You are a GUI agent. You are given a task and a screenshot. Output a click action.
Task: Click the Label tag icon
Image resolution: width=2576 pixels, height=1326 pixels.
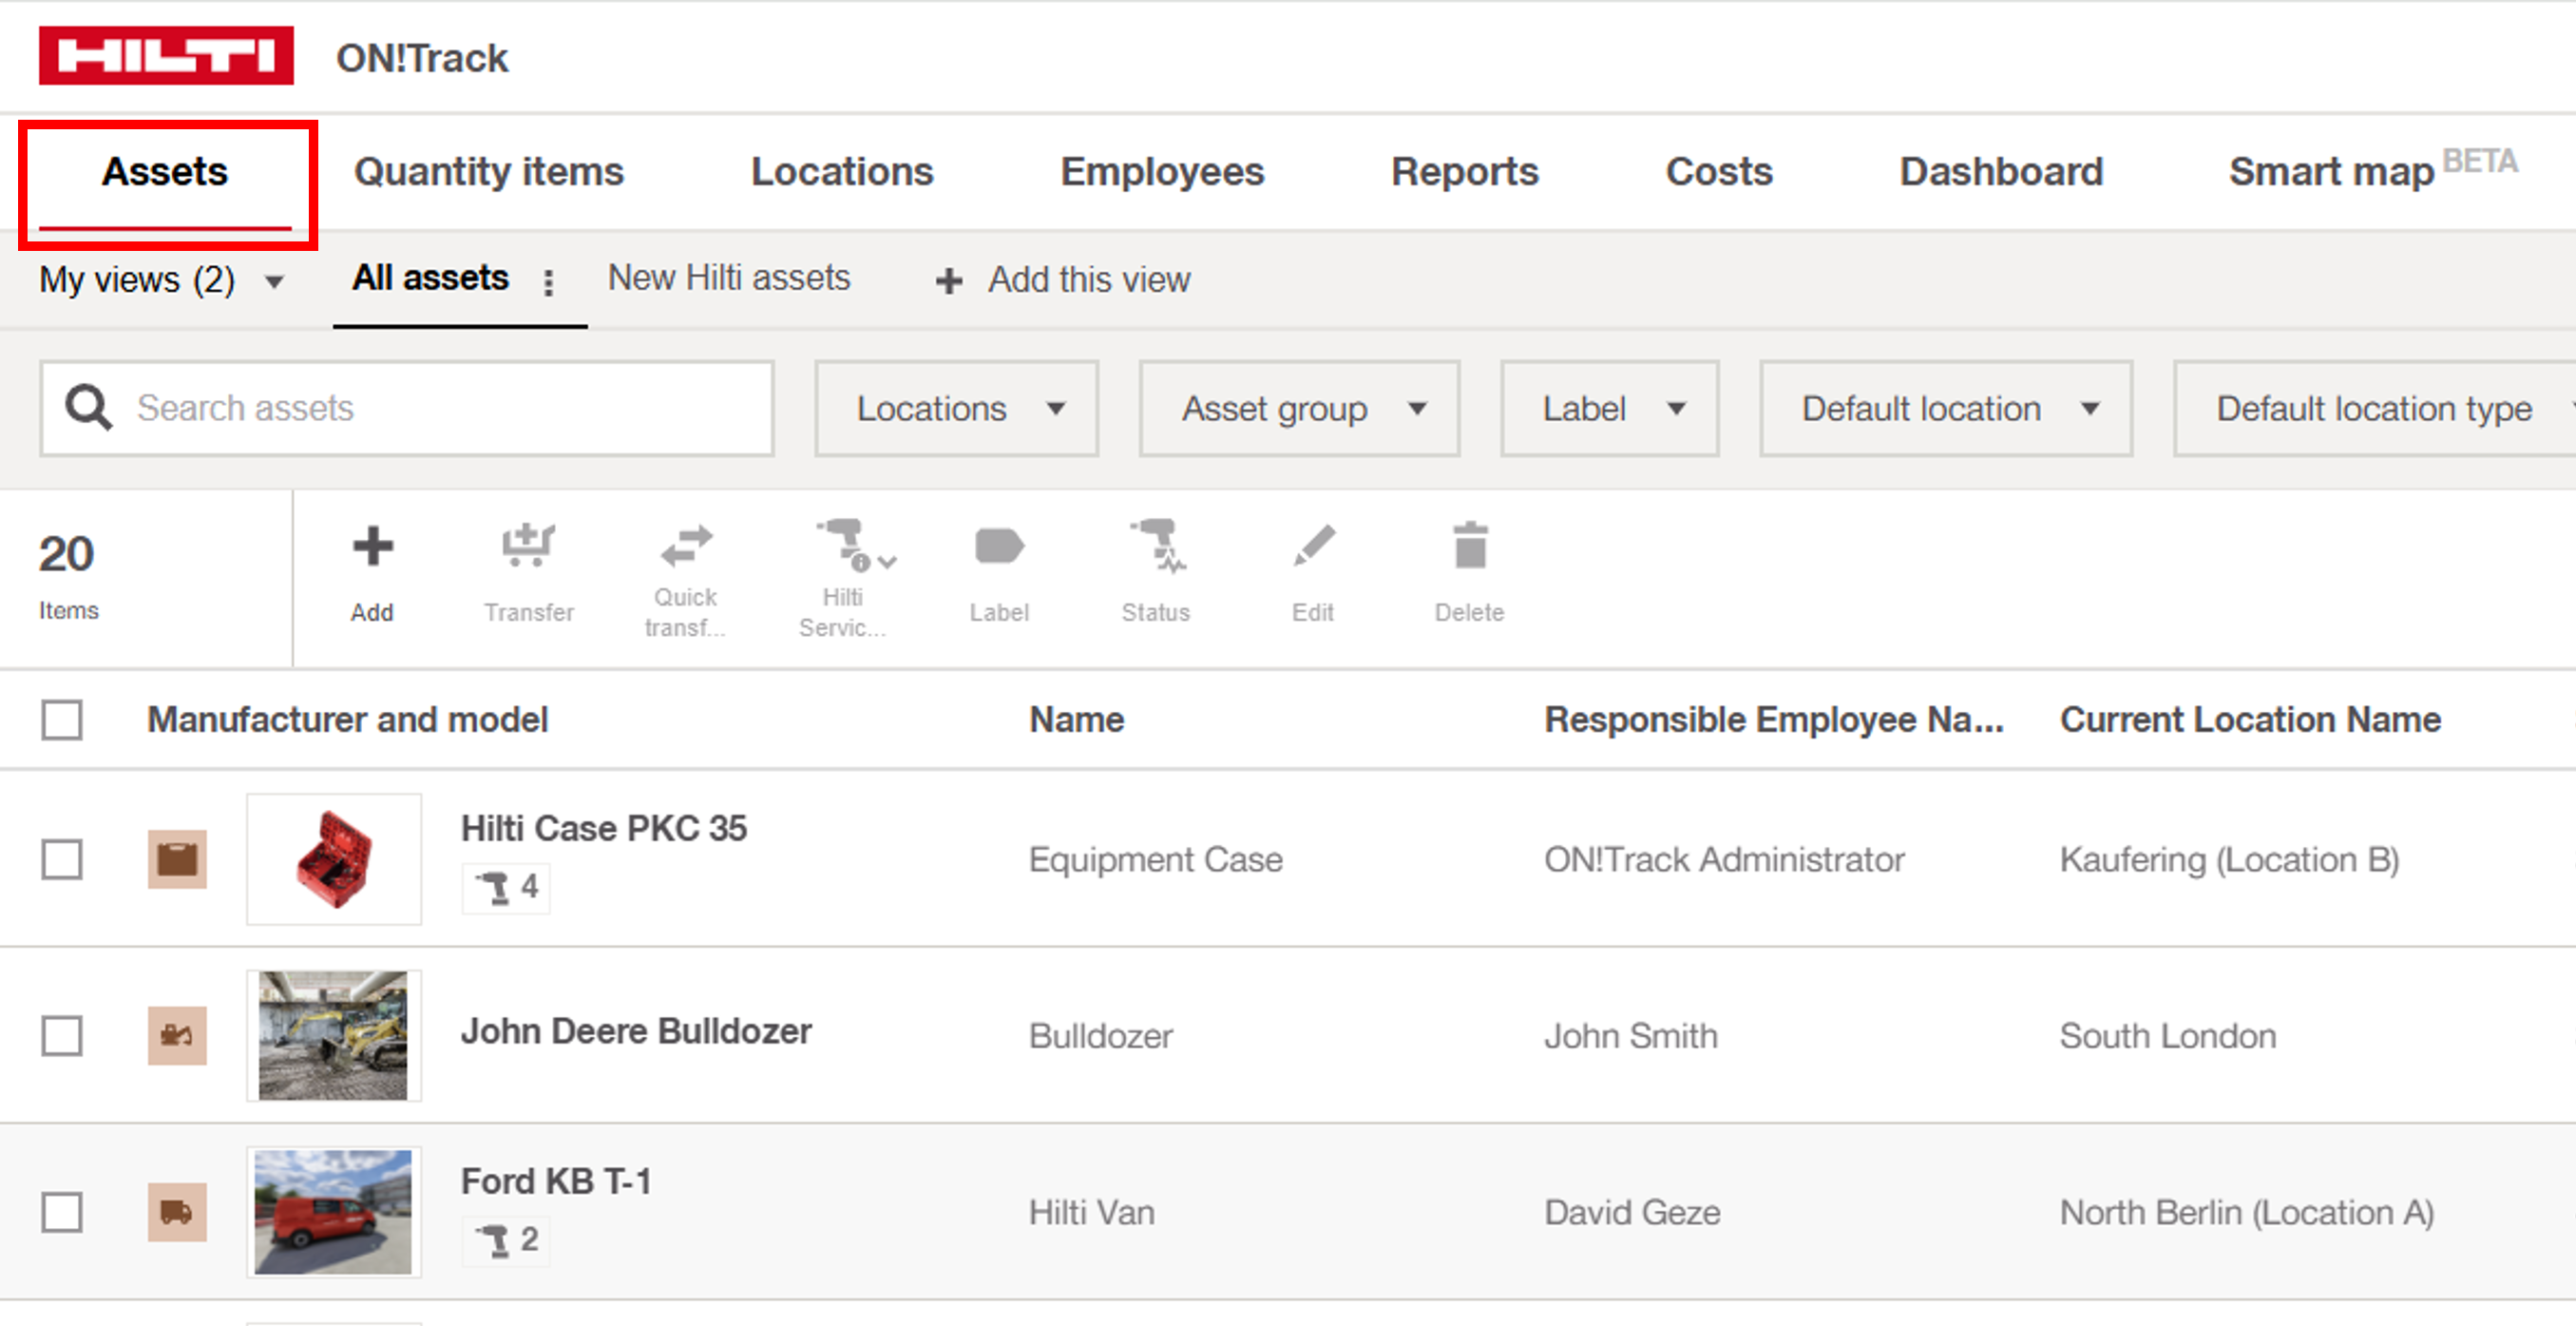998,547
